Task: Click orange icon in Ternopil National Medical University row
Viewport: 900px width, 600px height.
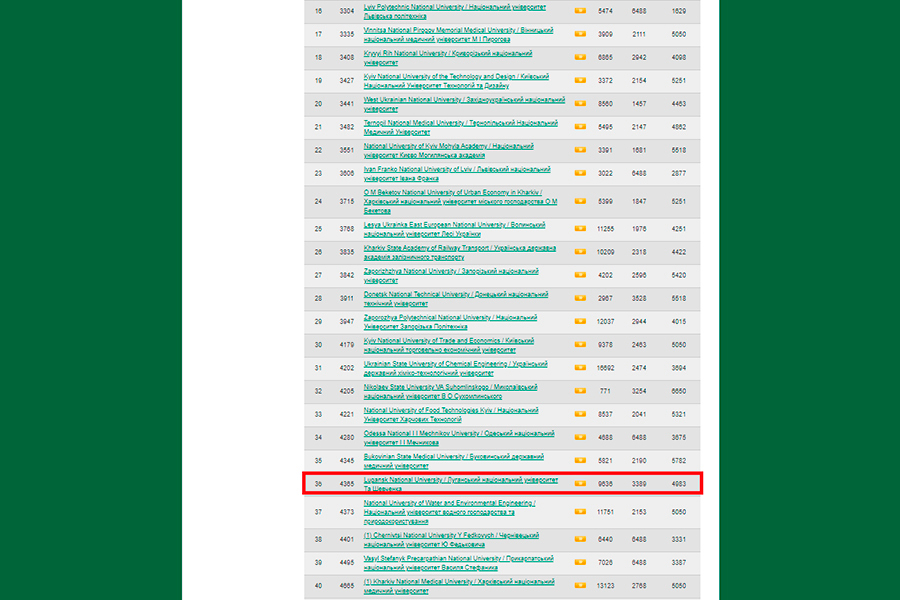Action: 580,126
